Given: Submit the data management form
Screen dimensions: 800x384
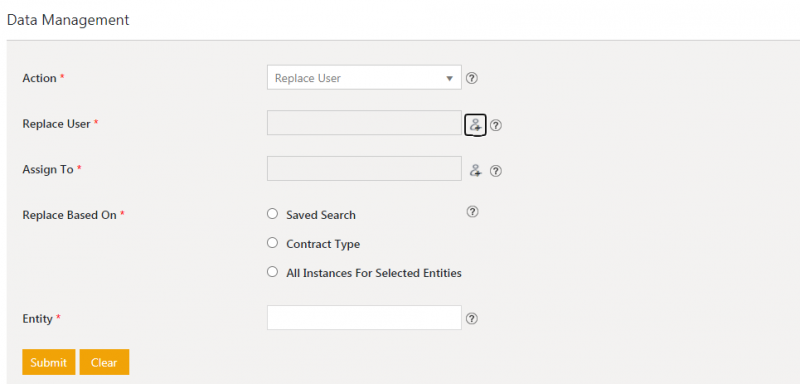Looking at the screenshot, I should pyautogui.click(x=48, y=362).
